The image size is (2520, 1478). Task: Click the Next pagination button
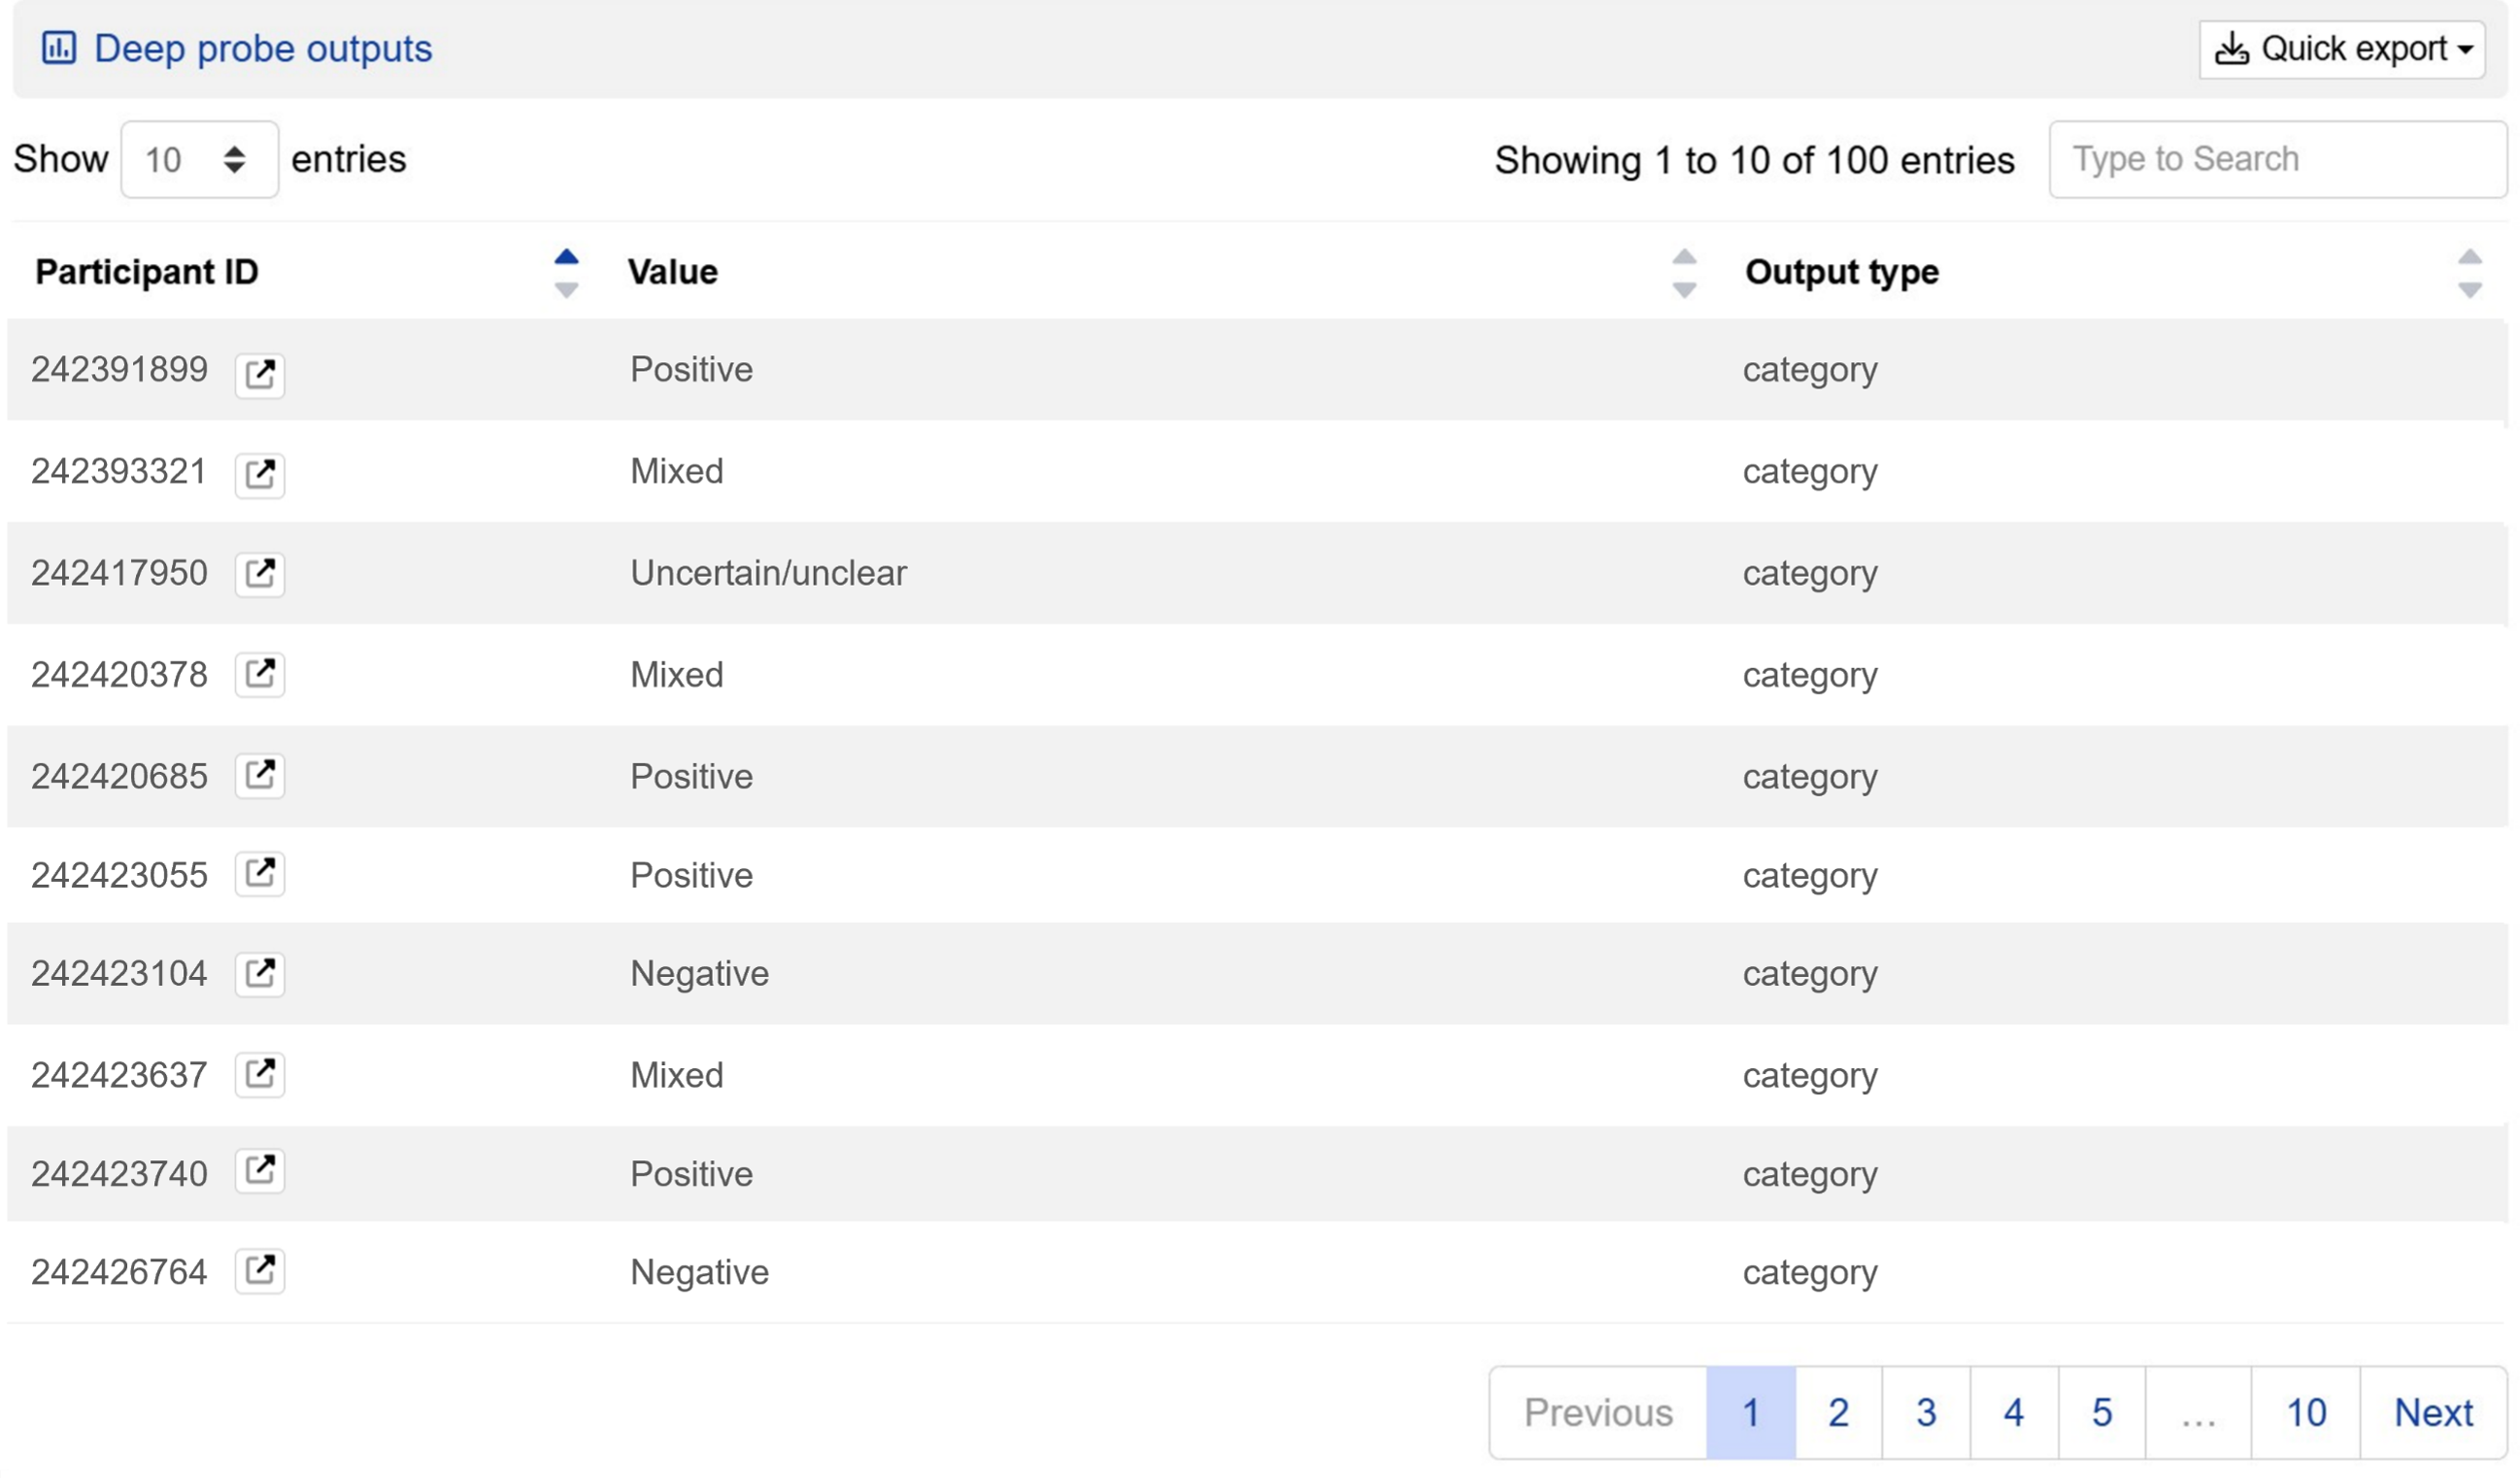coord(2432,1412)
